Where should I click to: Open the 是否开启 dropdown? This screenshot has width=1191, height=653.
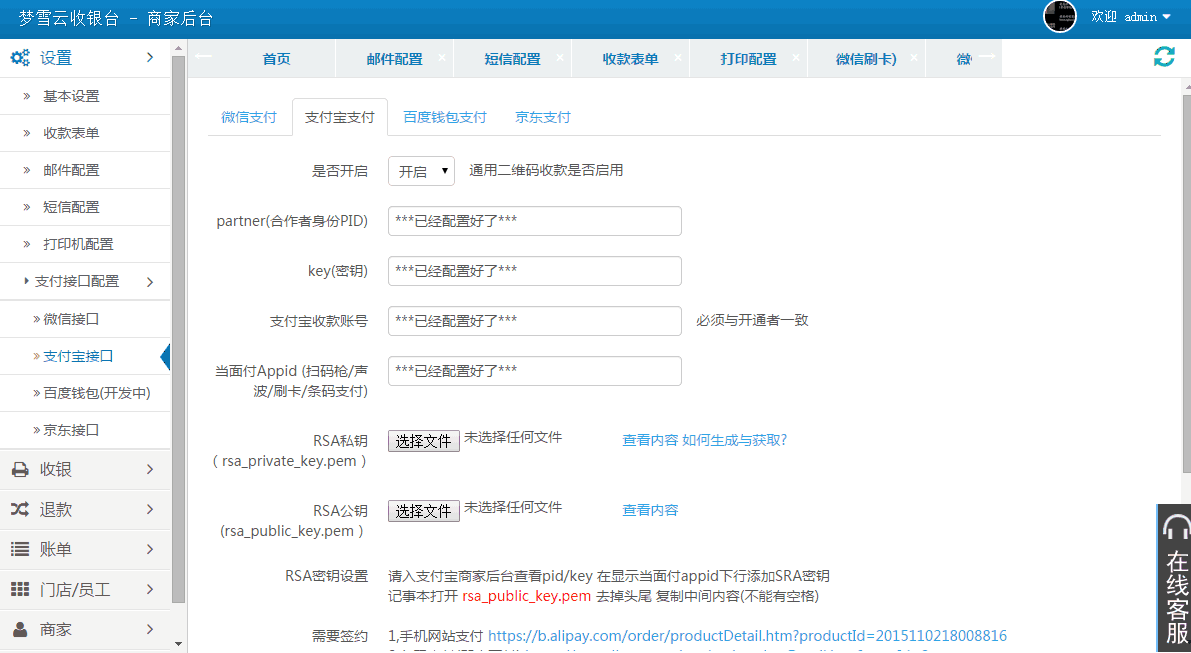tap(421, 171)
